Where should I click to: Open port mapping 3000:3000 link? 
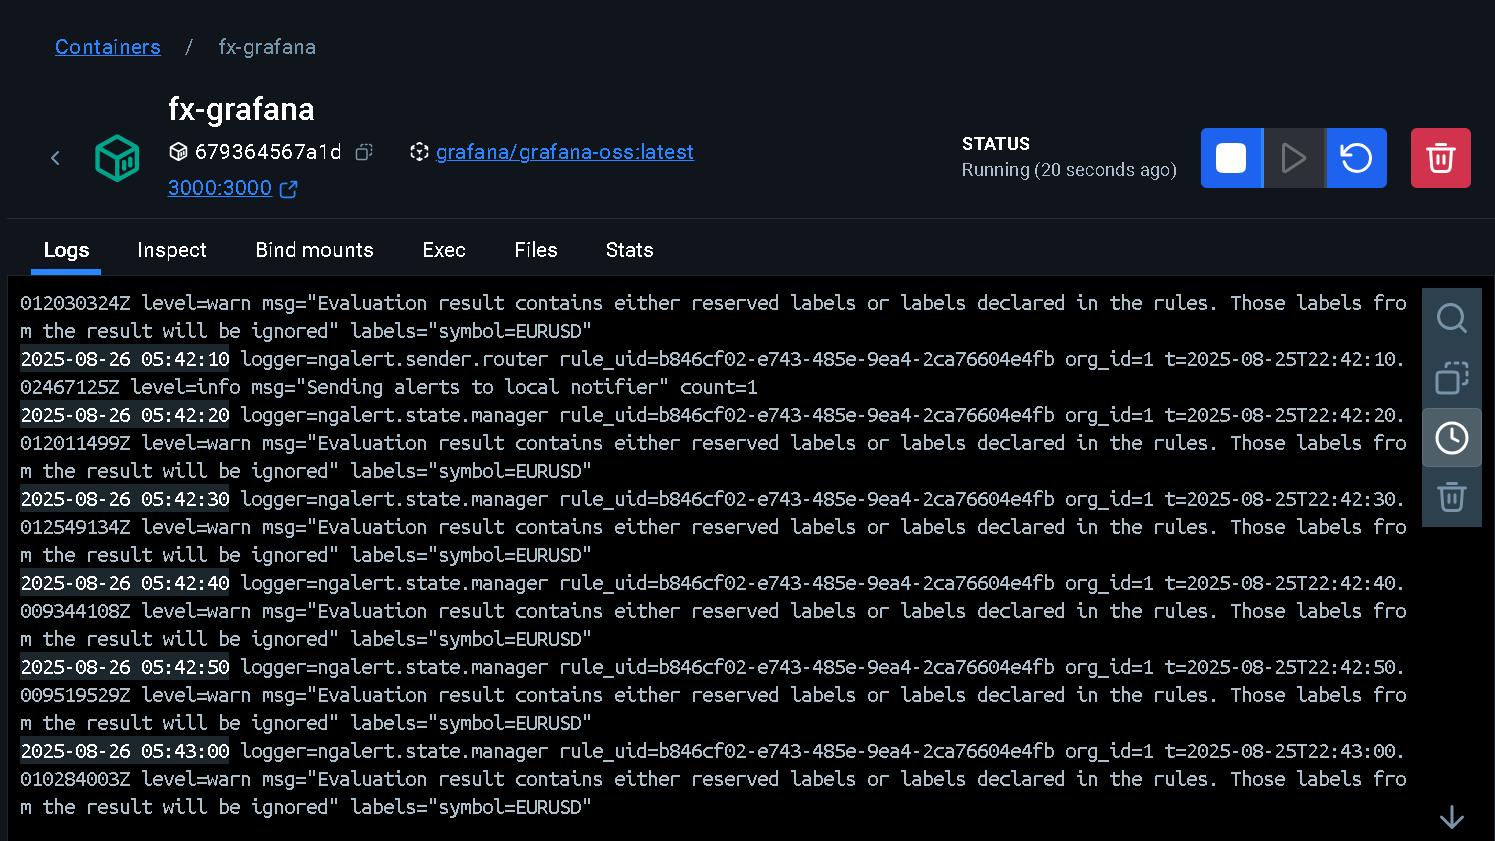tap(220, 188)
